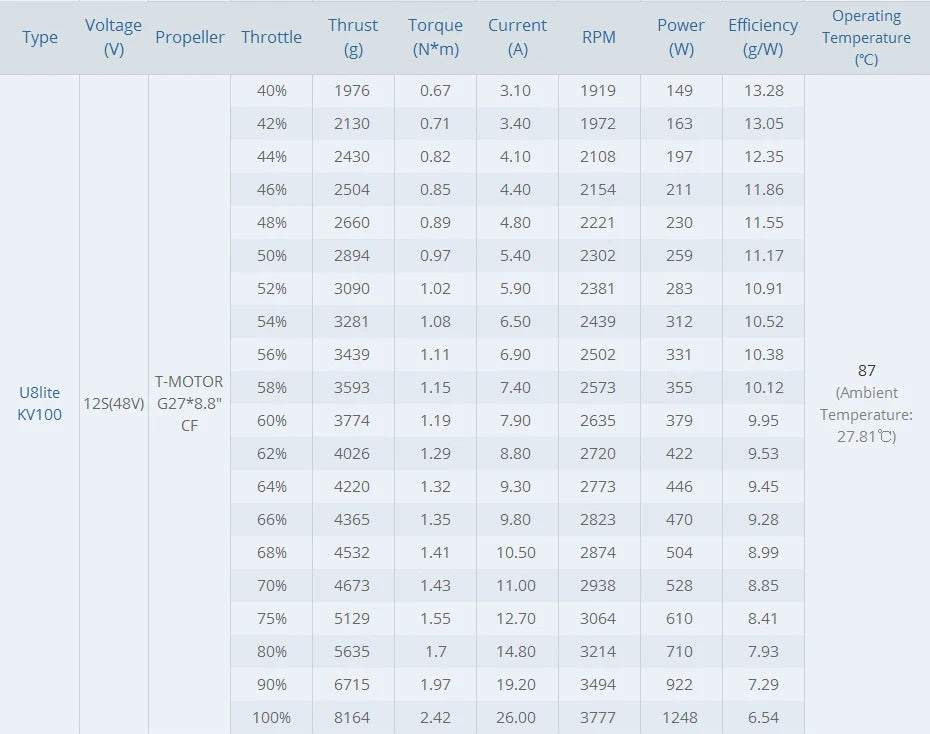Select the 2.42 torque value
This screenshot has height=734, width=930.
click(x=435, y=717)
